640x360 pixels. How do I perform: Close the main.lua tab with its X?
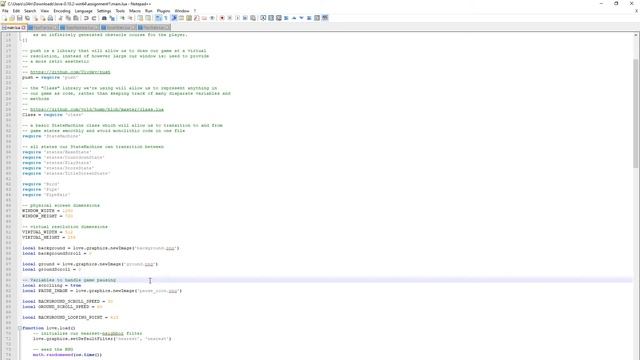click(24, 27)
